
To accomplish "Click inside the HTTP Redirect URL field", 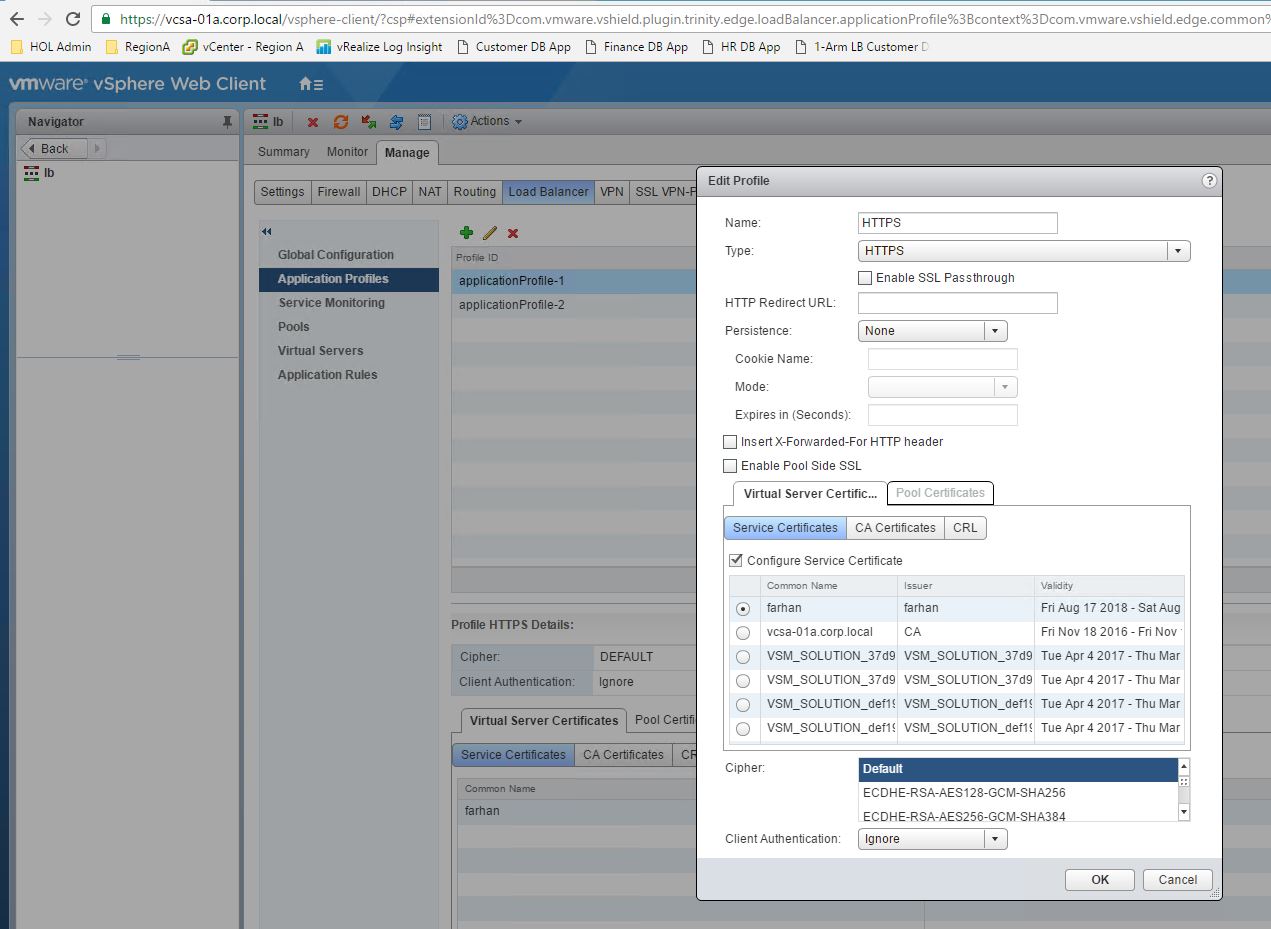I will [956, 302].
